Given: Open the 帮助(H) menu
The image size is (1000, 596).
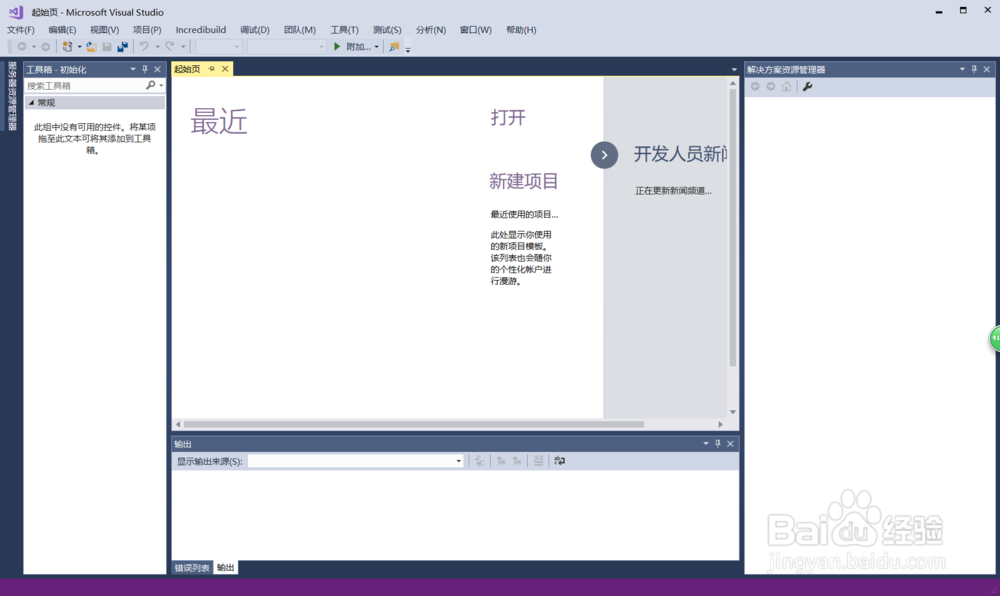Looking at the screenshot, I should 520,30.
